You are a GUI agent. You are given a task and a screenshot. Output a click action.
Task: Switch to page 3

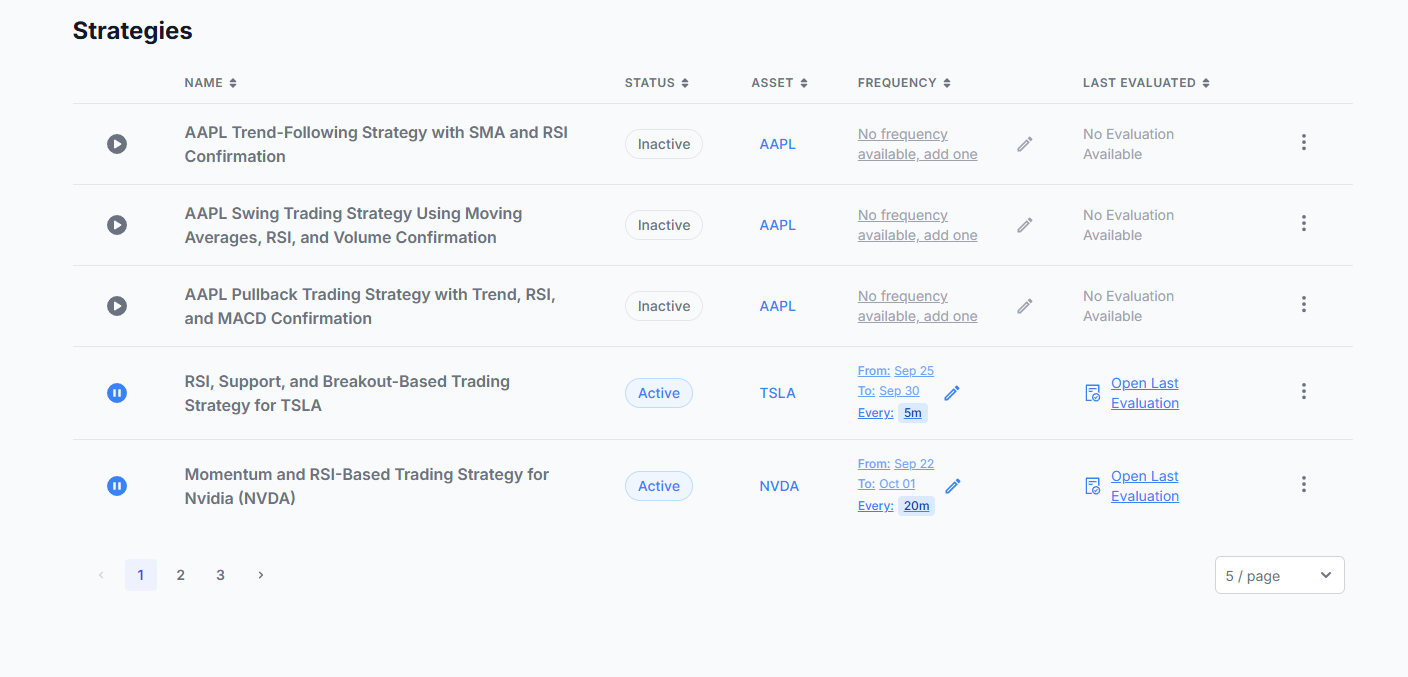[220, 574]
